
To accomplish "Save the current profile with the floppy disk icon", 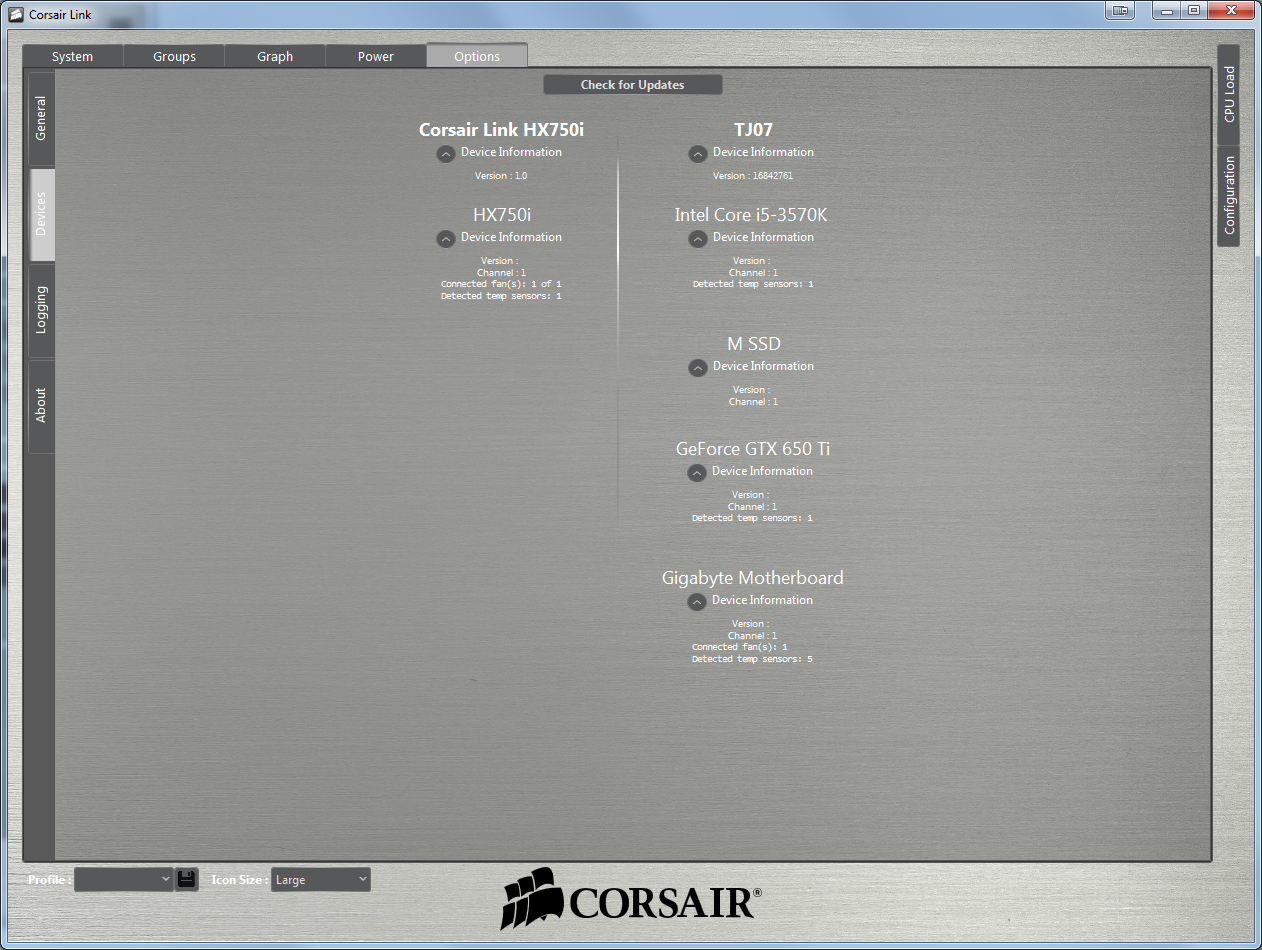I will 186,879.
